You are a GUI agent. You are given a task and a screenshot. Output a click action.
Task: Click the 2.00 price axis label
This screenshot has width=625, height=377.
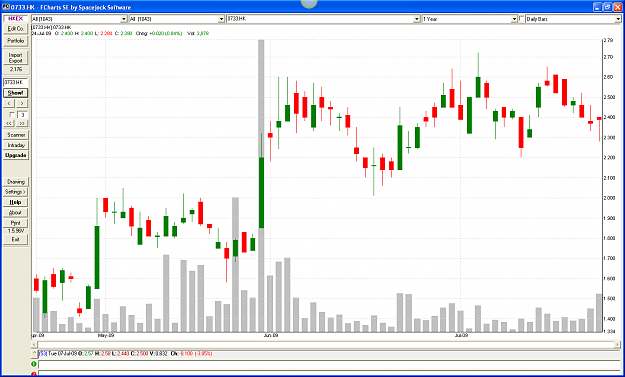608,198
